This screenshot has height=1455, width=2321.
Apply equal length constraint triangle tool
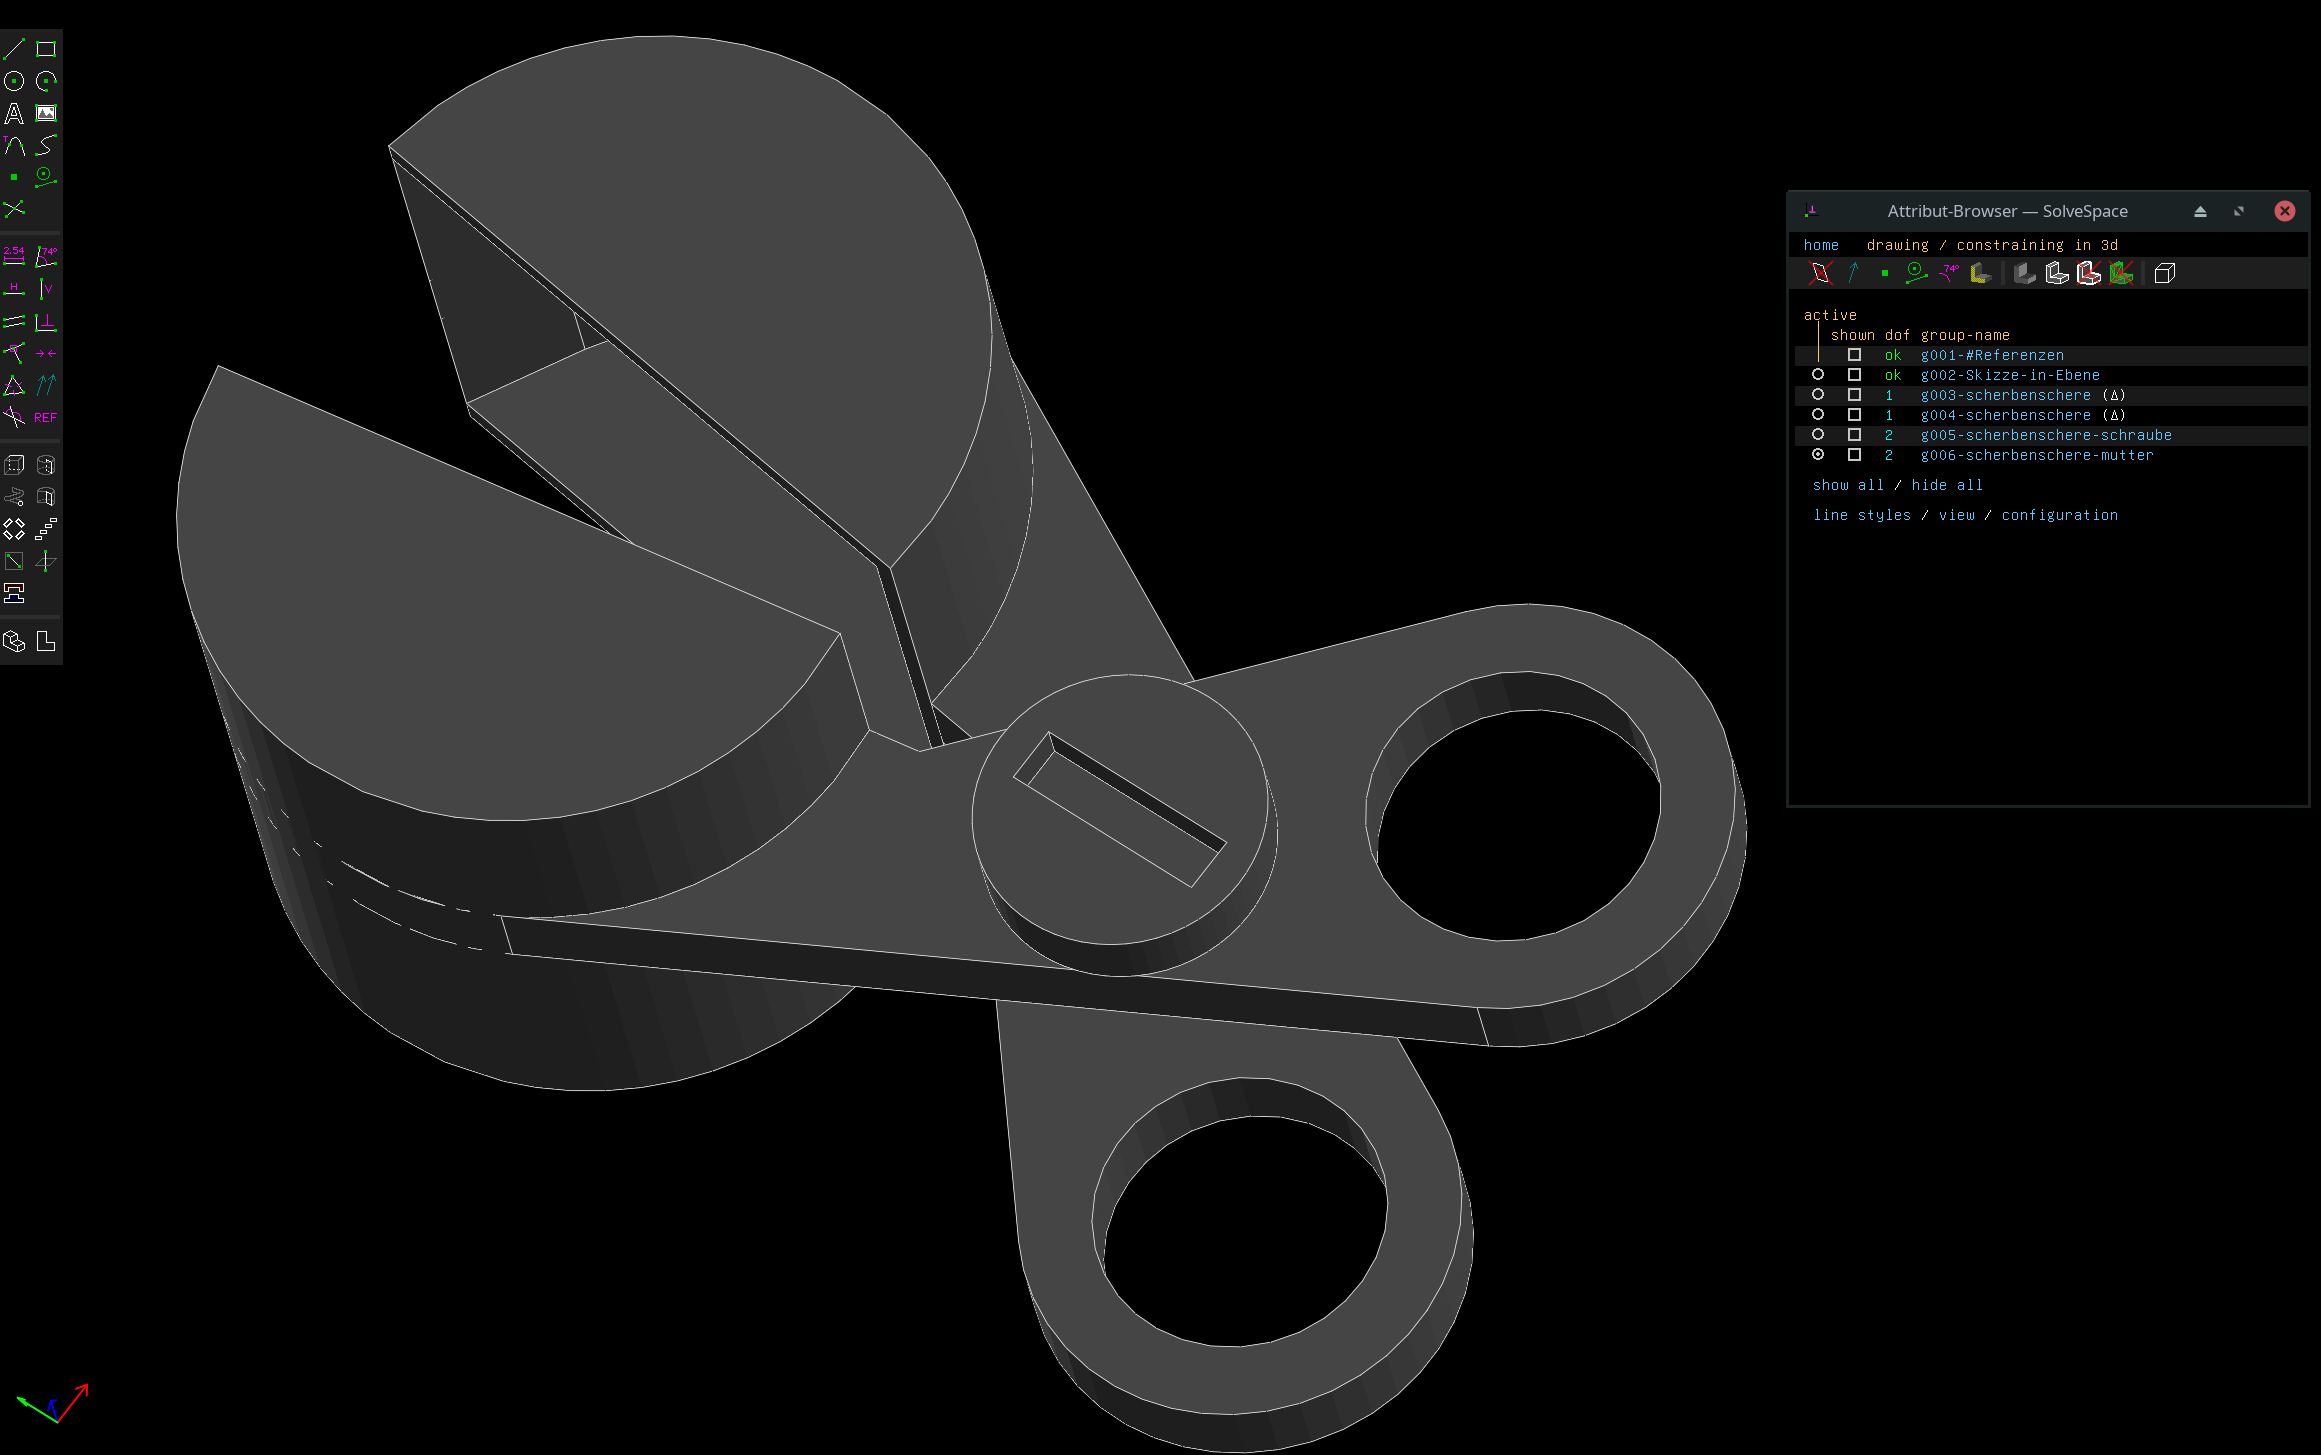14,385
